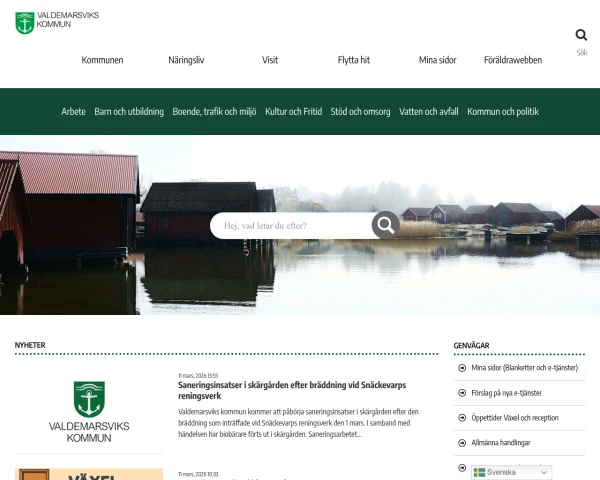Click arrow icon beside Förslag på nya e-tjänster
The width and height of the screenshot is (600, 480).
(x=462, y=393)
